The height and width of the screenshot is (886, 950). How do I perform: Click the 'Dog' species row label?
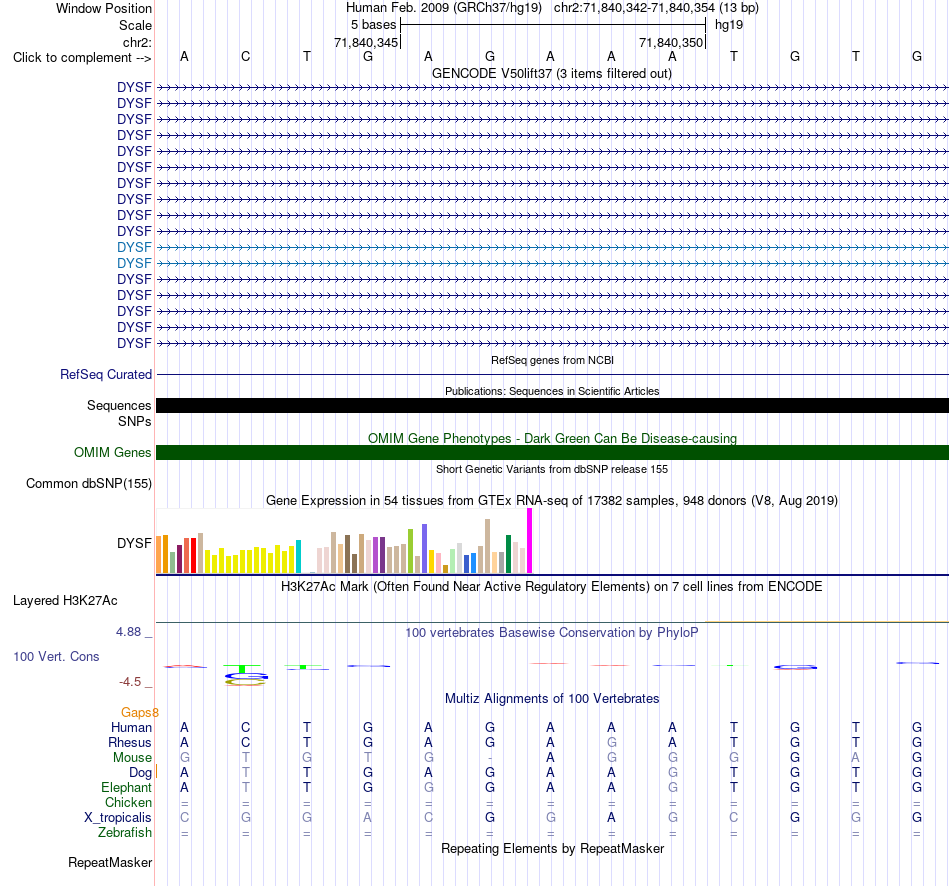pos(140,773)
